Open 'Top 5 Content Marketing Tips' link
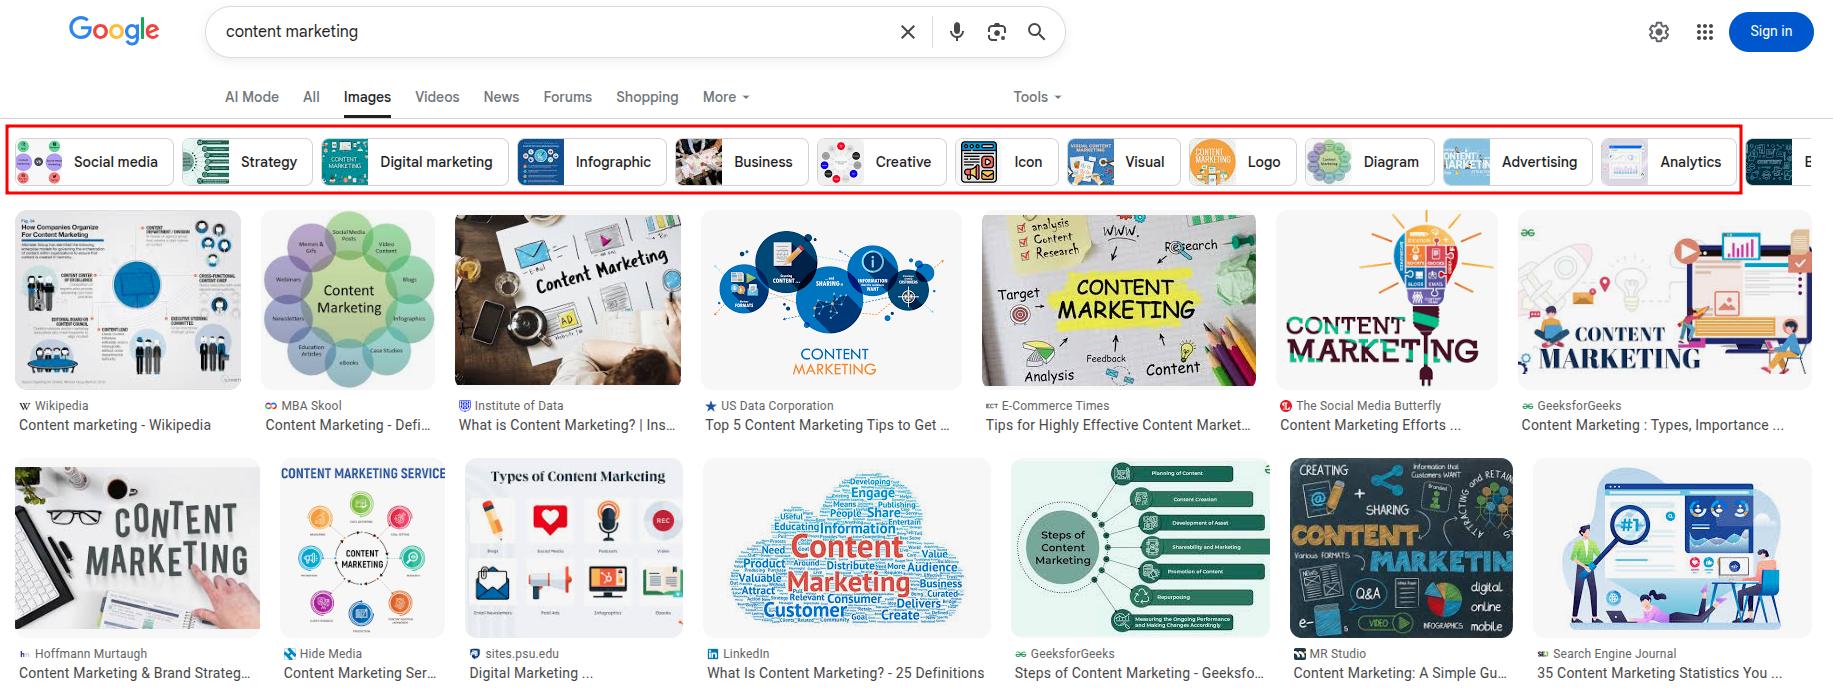 [827, 425]
